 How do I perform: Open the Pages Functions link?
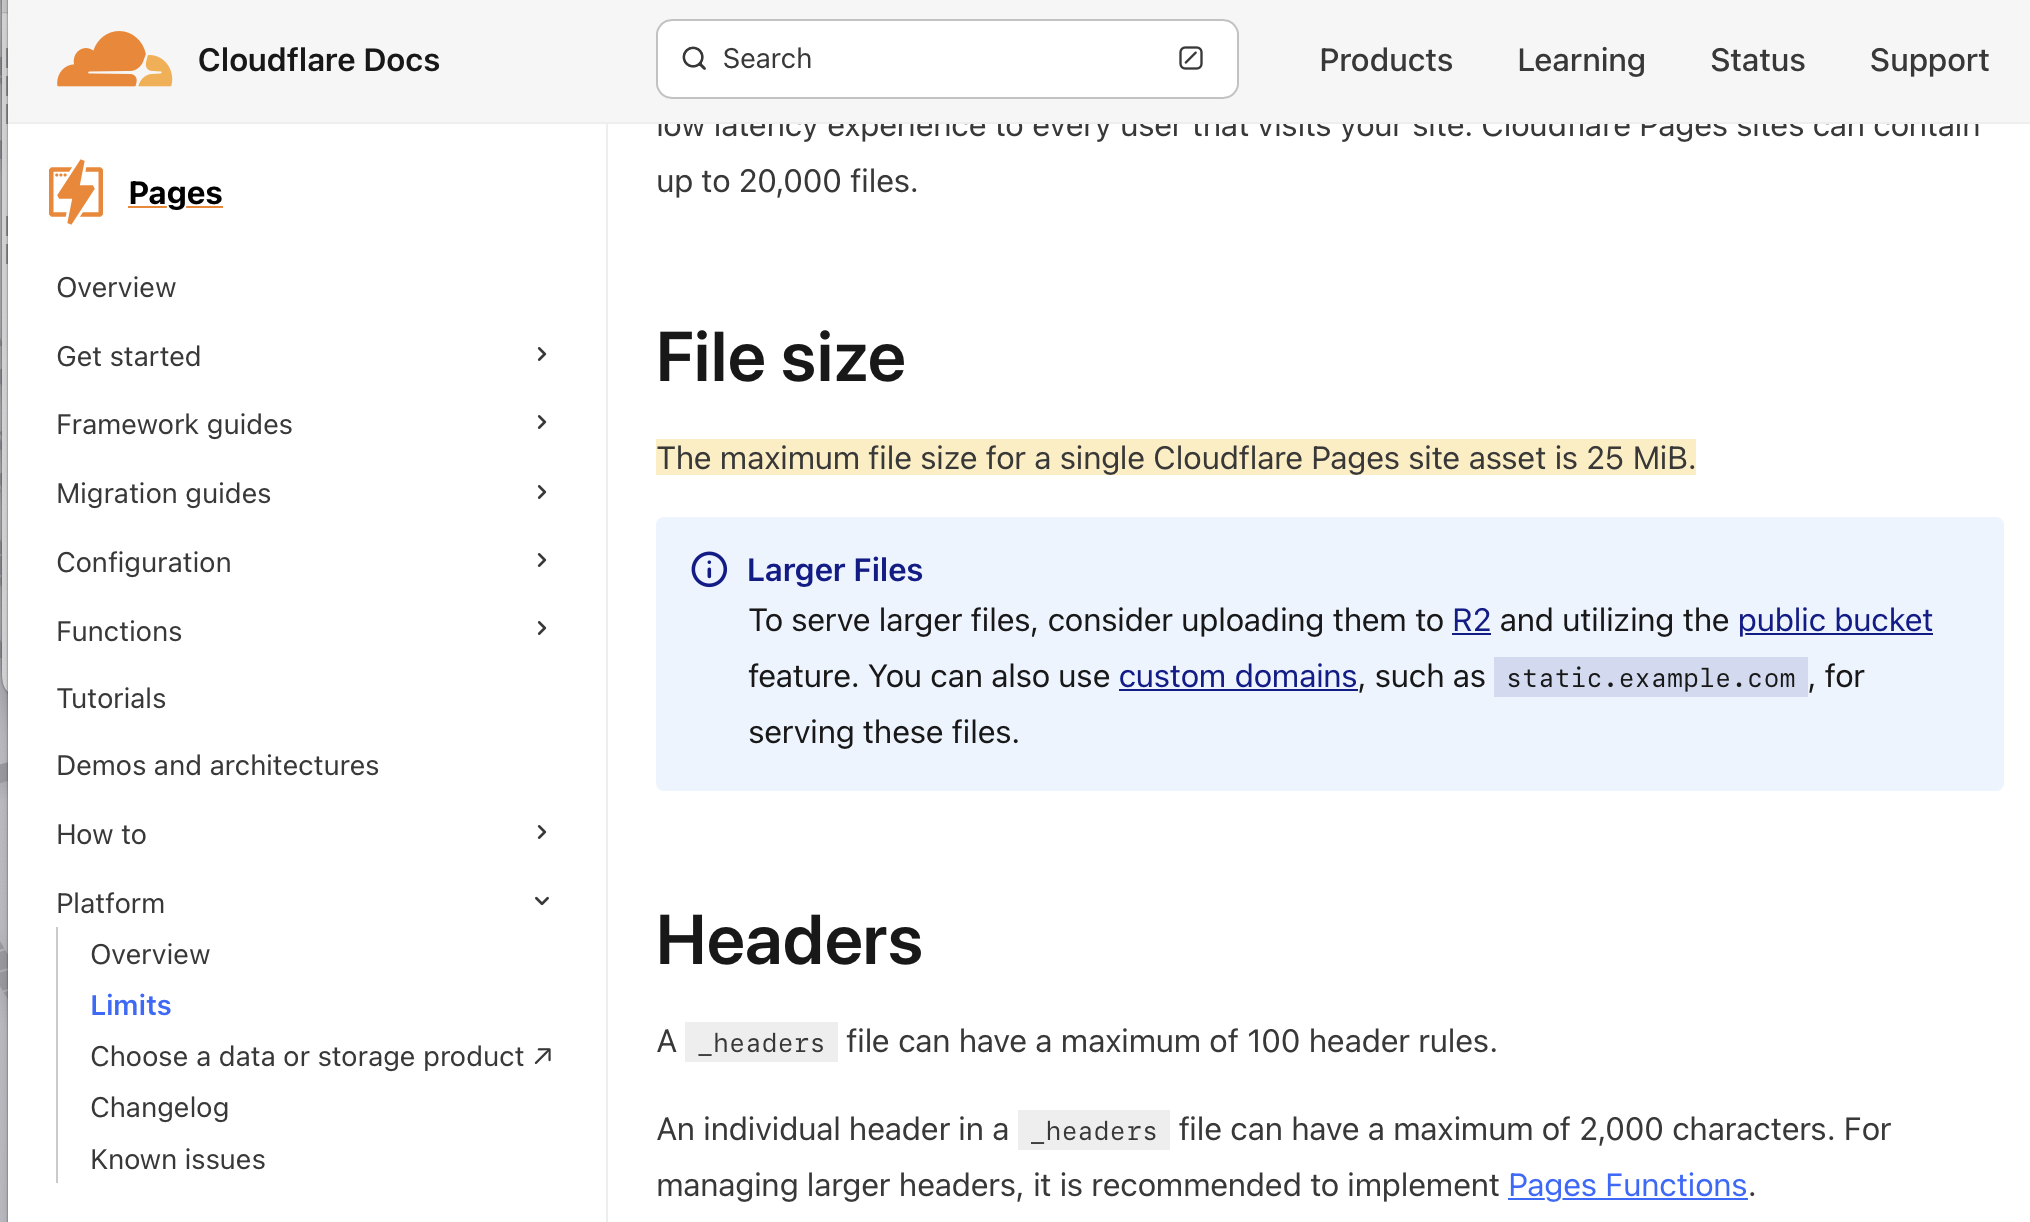coord(1626,1185)
